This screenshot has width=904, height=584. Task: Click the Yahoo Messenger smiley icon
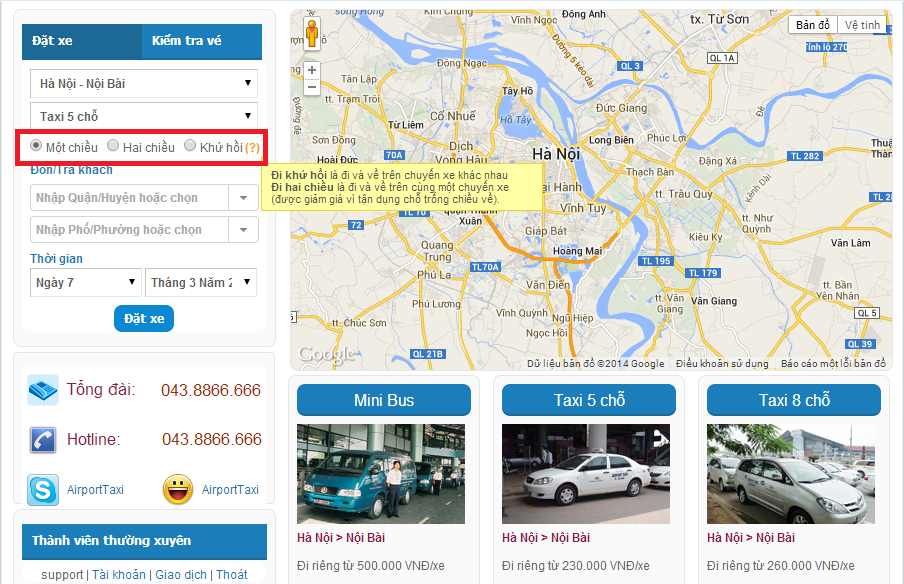pyautogui.click(x=177, y=489)
